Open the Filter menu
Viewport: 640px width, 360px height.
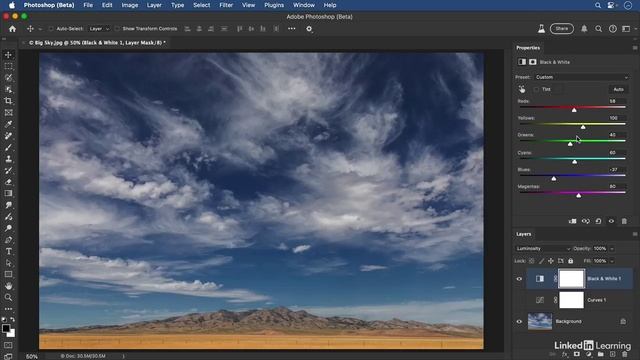click(x=226, y=5)
